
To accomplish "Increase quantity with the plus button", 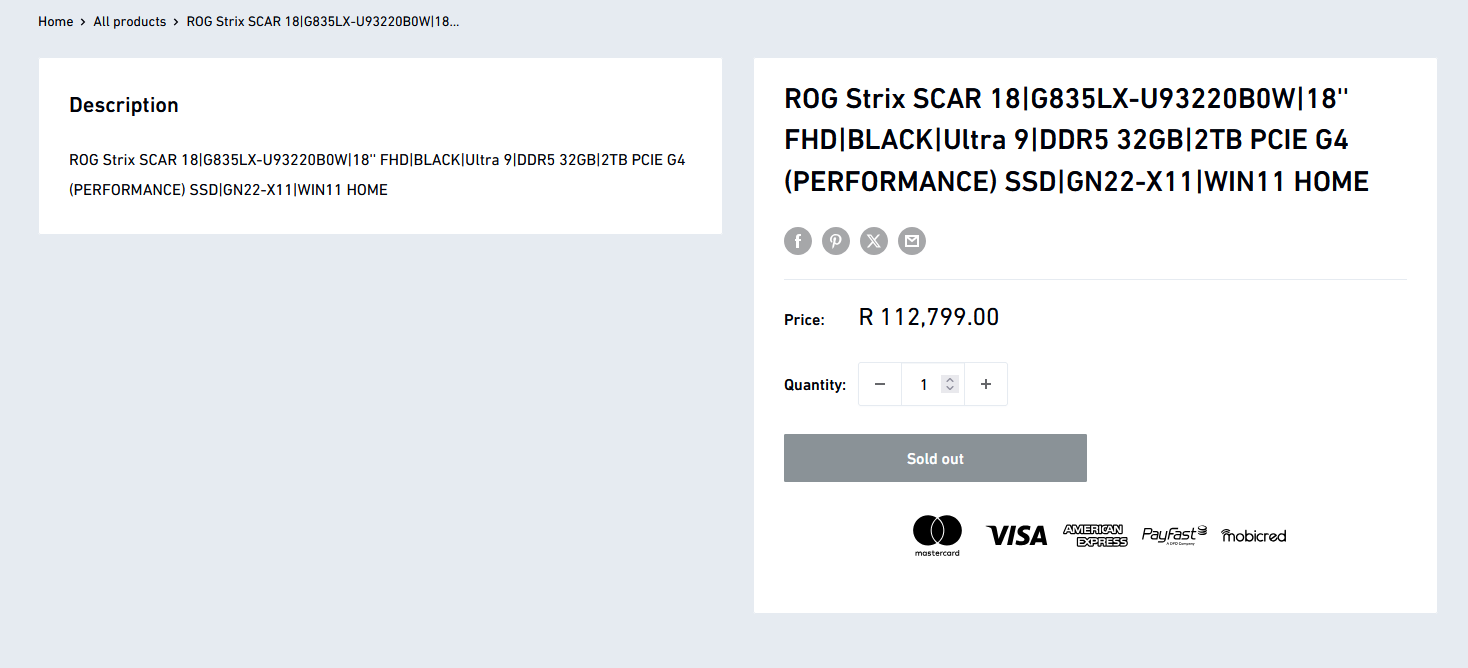I will pos(986,384).
